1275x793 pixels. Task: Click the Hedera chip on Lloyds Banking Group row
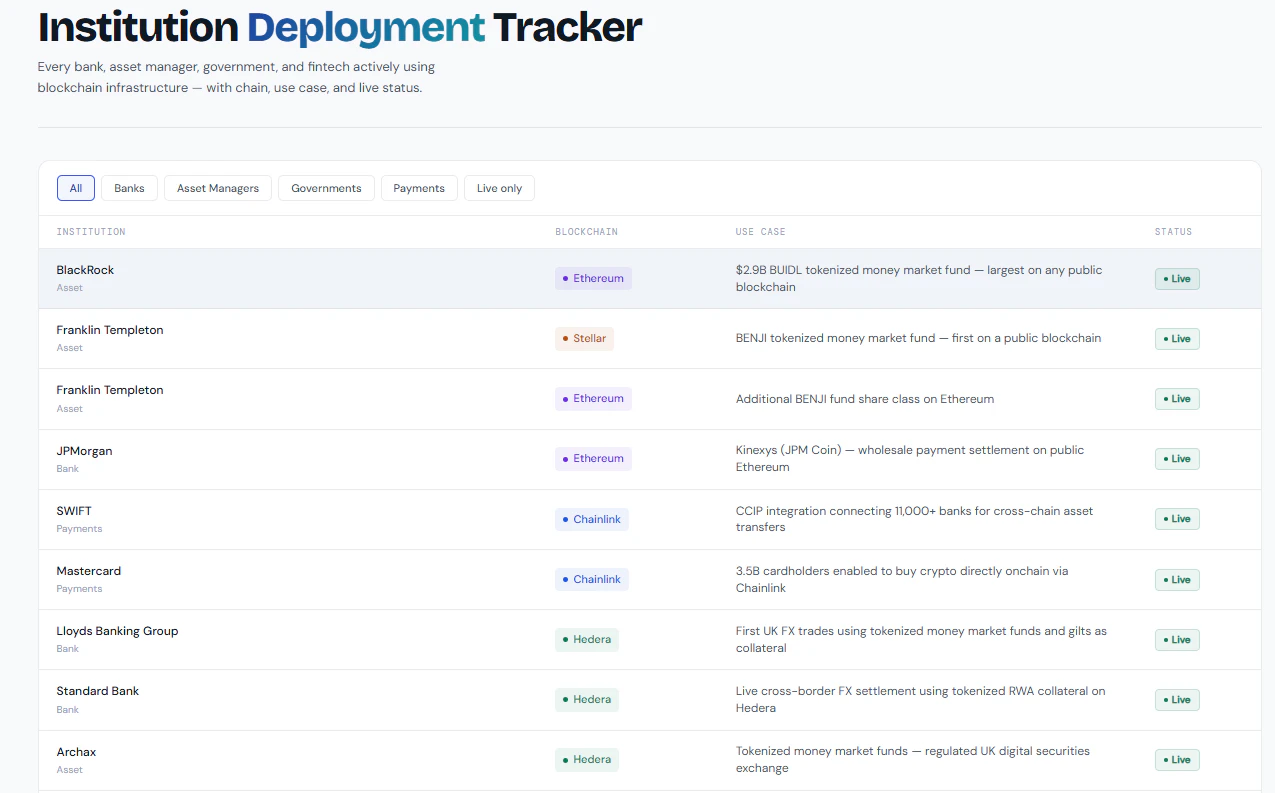tap(586, 639)
